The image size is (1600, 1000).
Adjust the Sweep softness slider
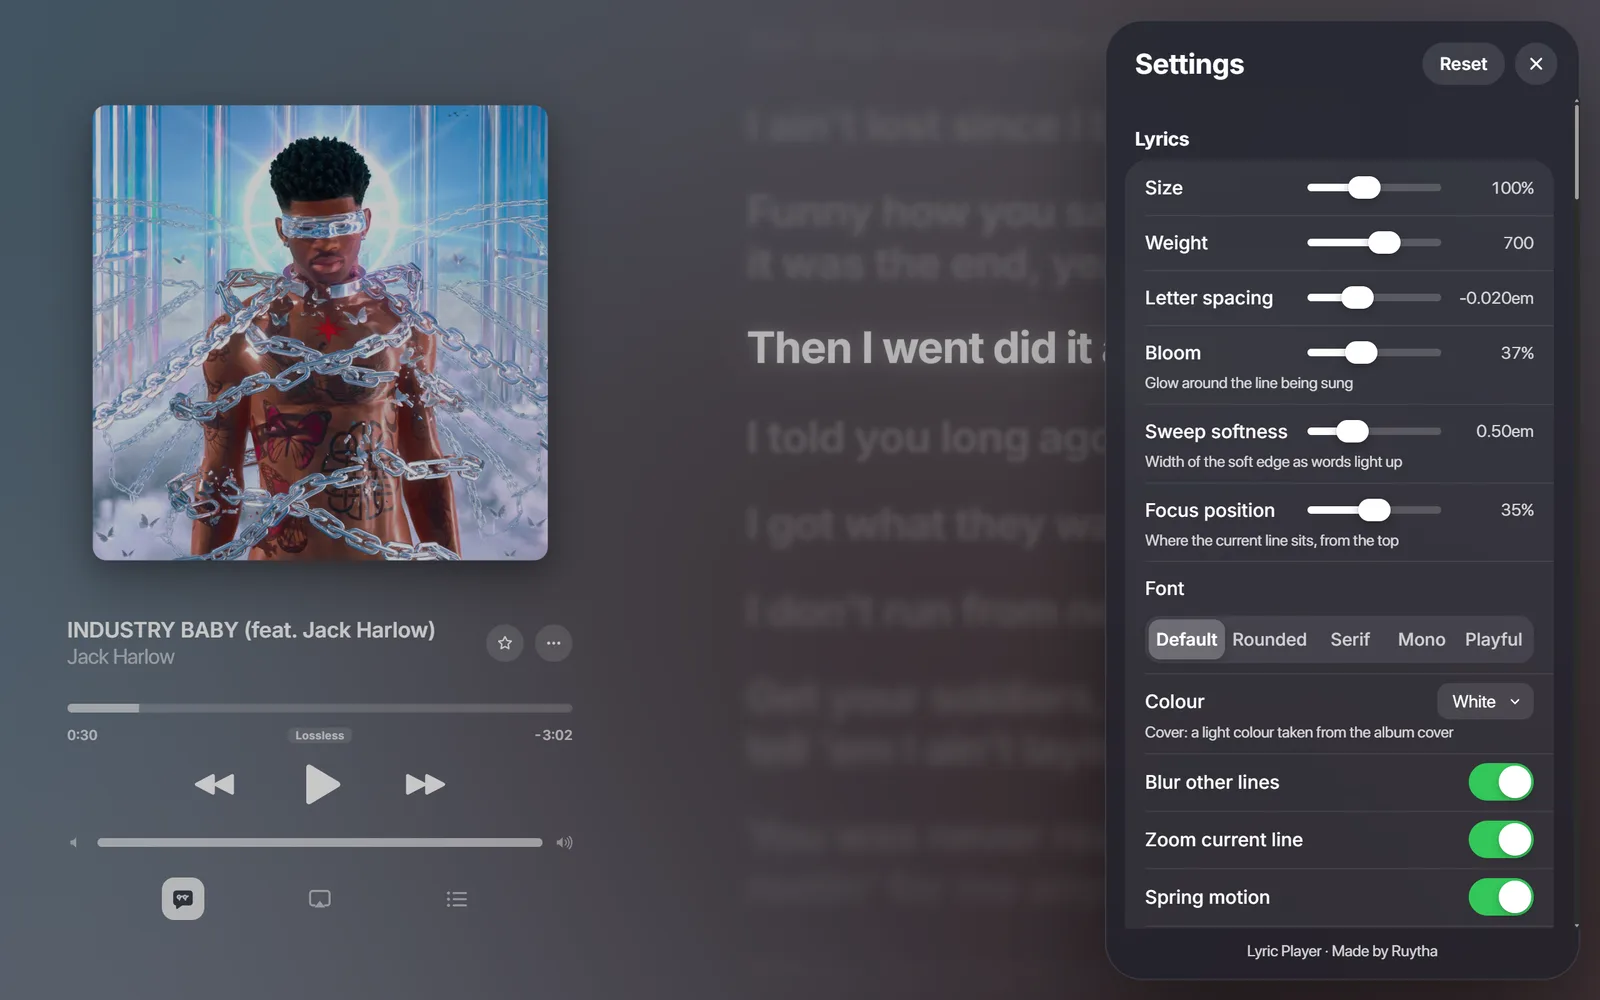[1374, 431]
